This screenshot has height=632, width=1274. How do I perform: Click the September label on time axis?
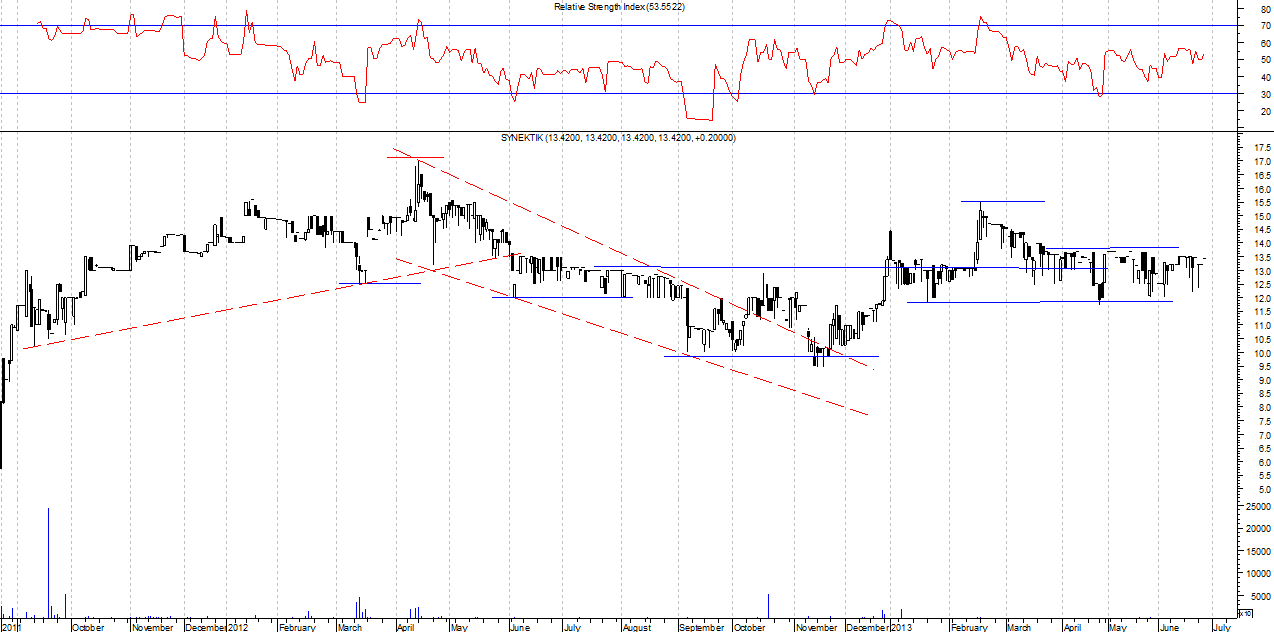[x=701, y=627]
